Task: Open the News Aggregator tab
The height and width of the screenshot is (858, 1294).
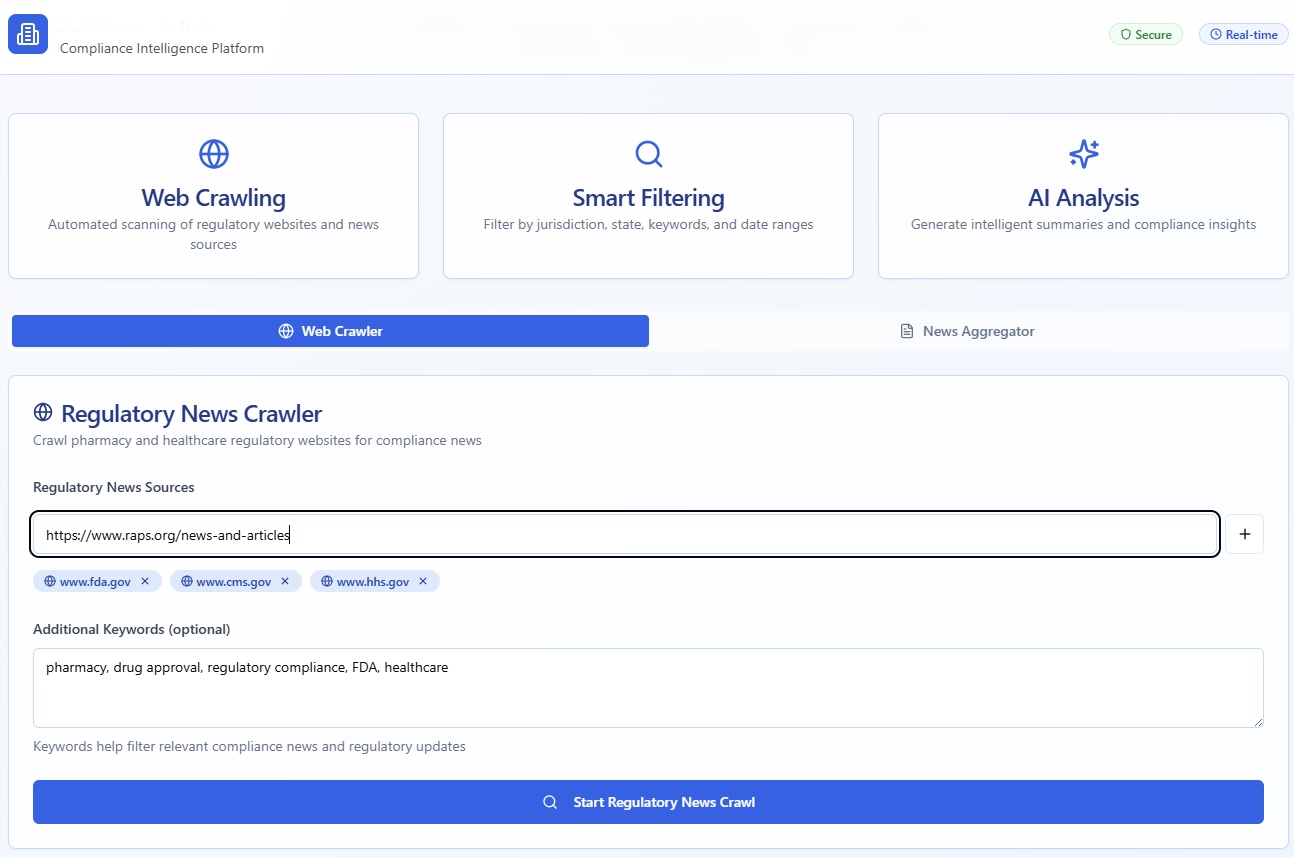Action: (x=967, y=331)
